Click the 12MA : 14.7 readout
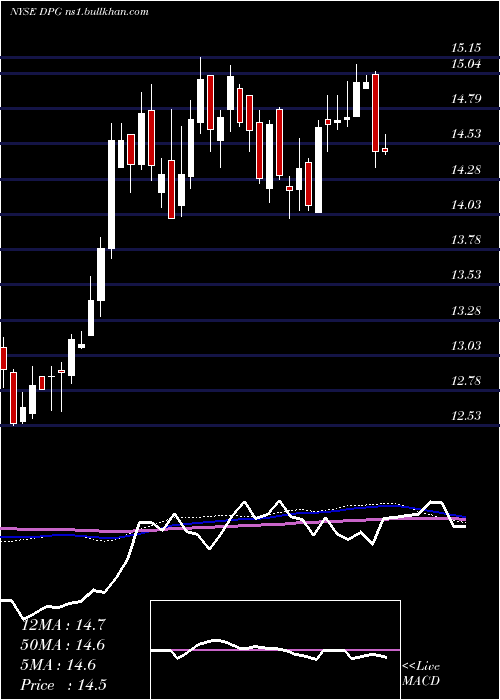500x700 pixels. click(x=64, y=625)
